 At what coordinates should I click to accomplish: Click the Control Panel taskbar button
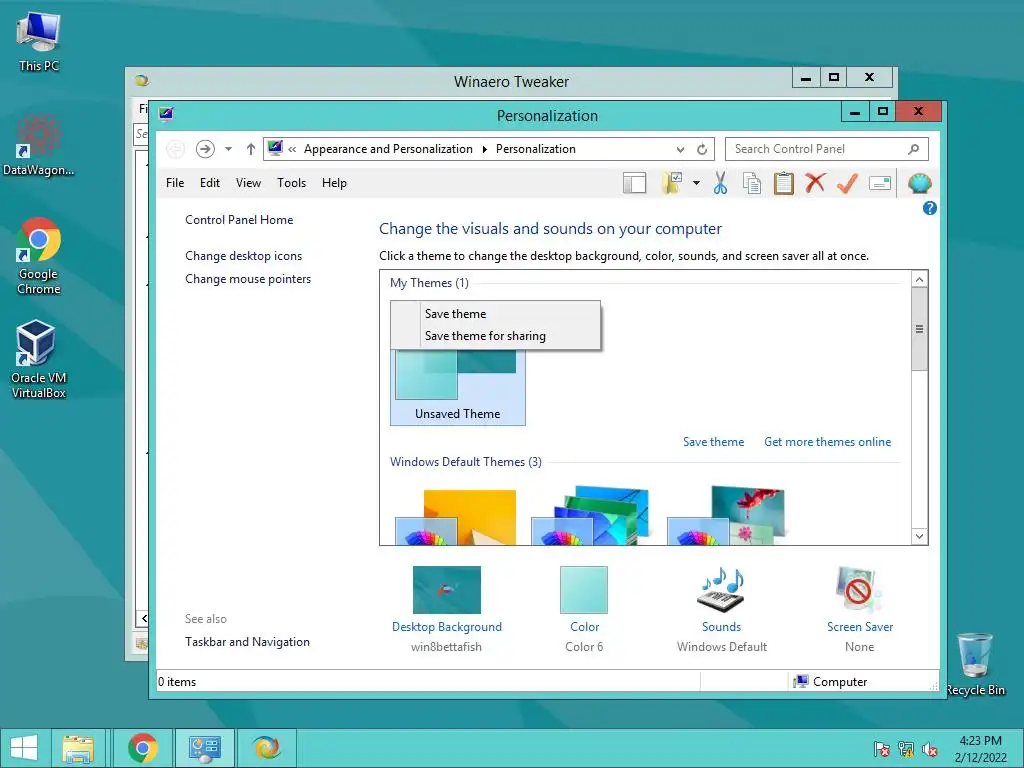[x=205, y=748]
